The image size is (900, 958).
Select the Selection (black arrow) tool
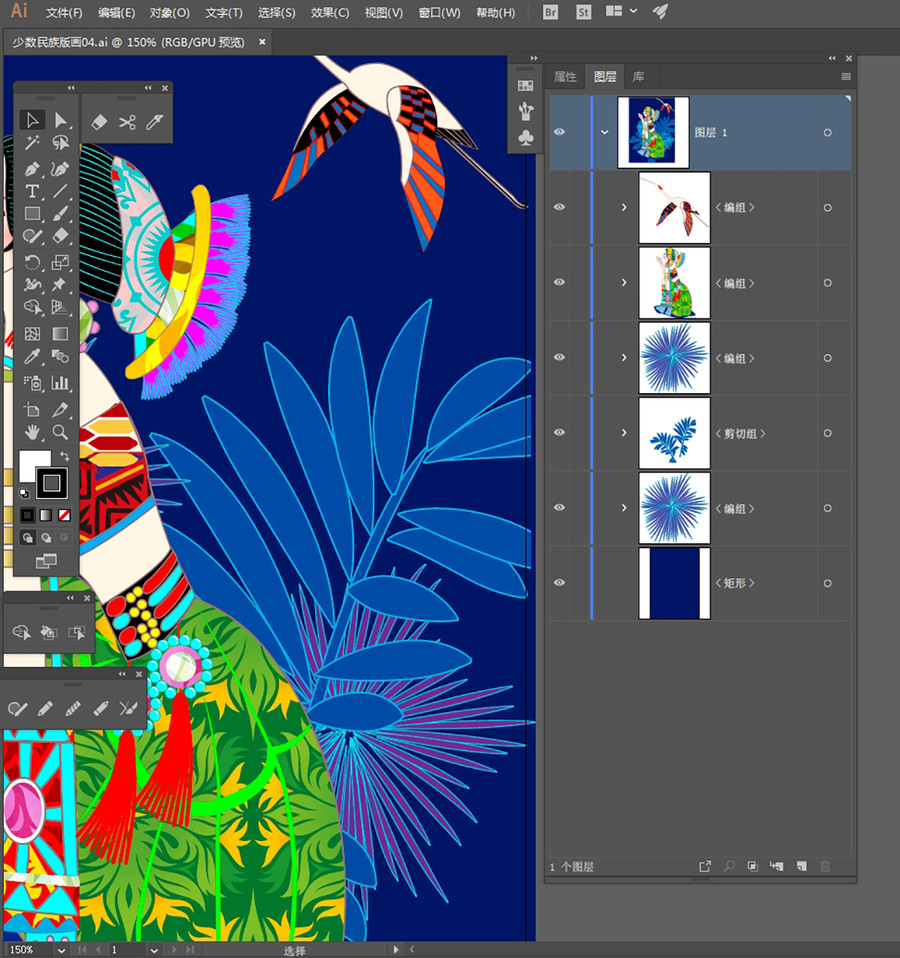[32, 120]
